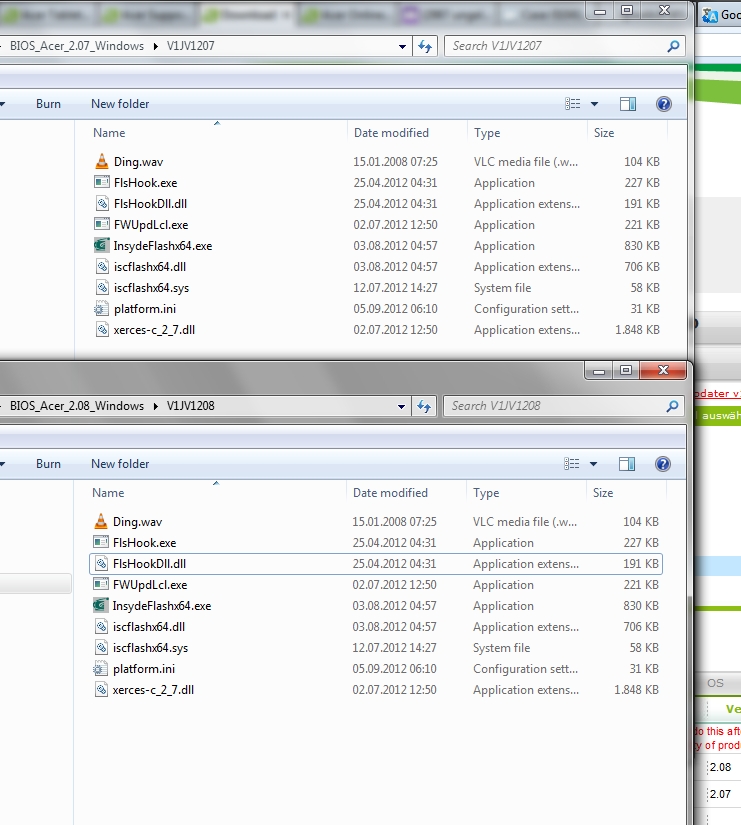The image size is (741, 825).
Task: Change view icon in V1JV1208 window
Action: coord(572,464)
